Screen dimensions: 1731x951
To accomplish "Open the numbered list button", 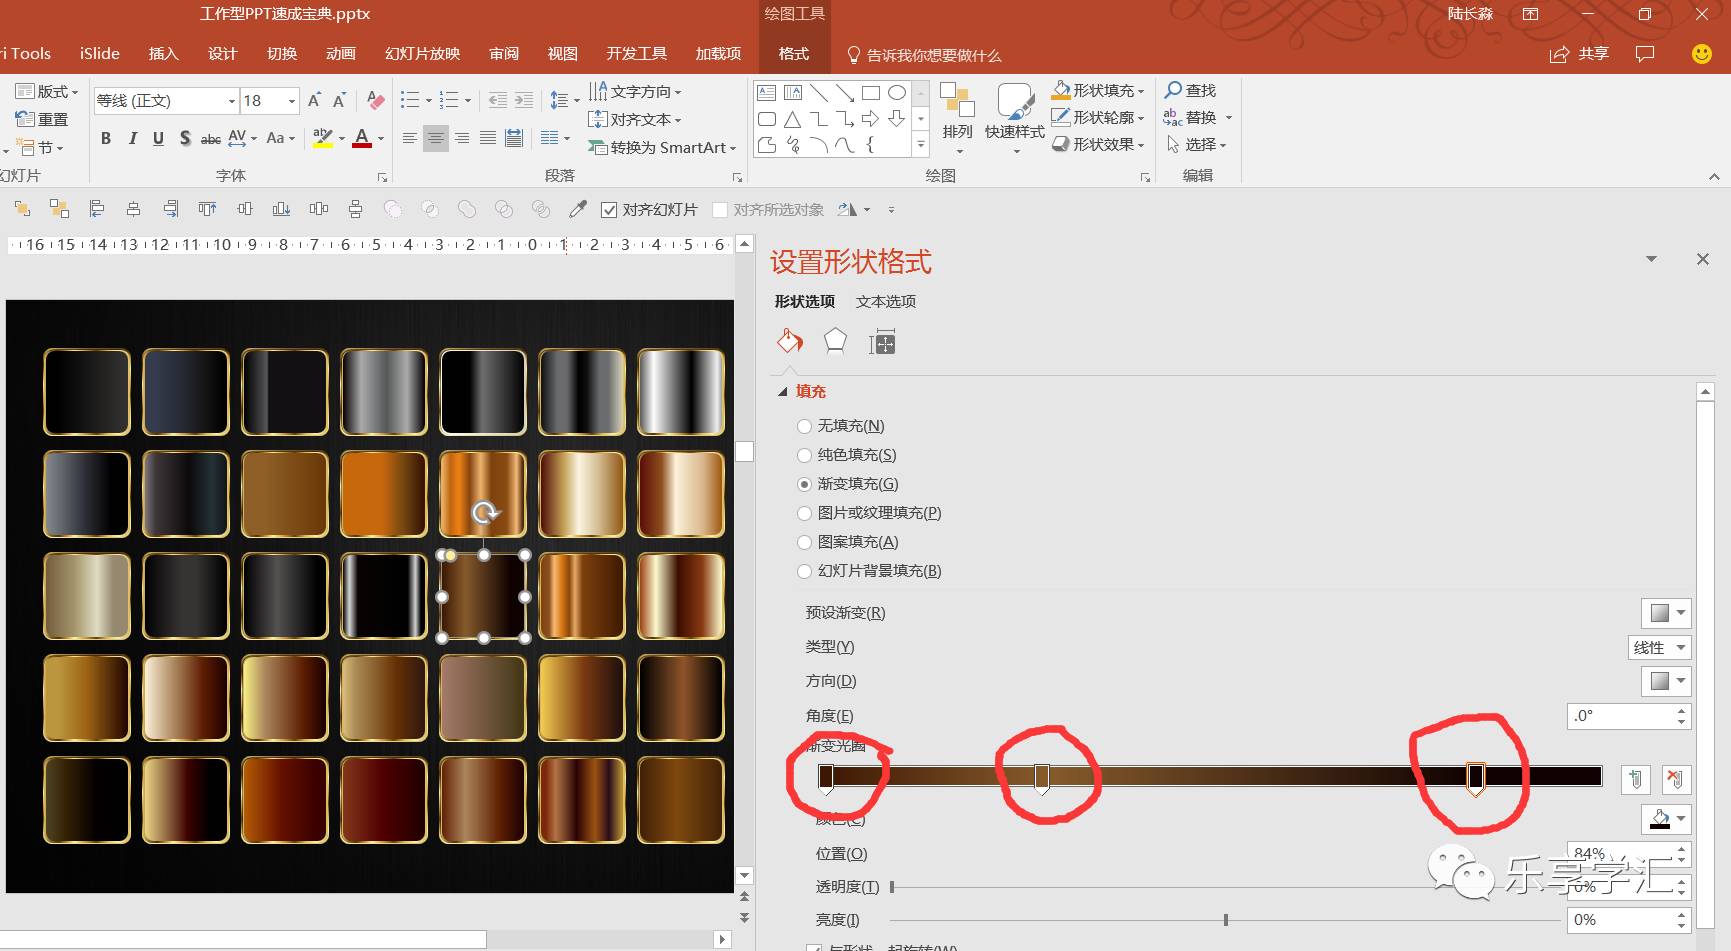I will pyautogui.click(x=449, y=100).
